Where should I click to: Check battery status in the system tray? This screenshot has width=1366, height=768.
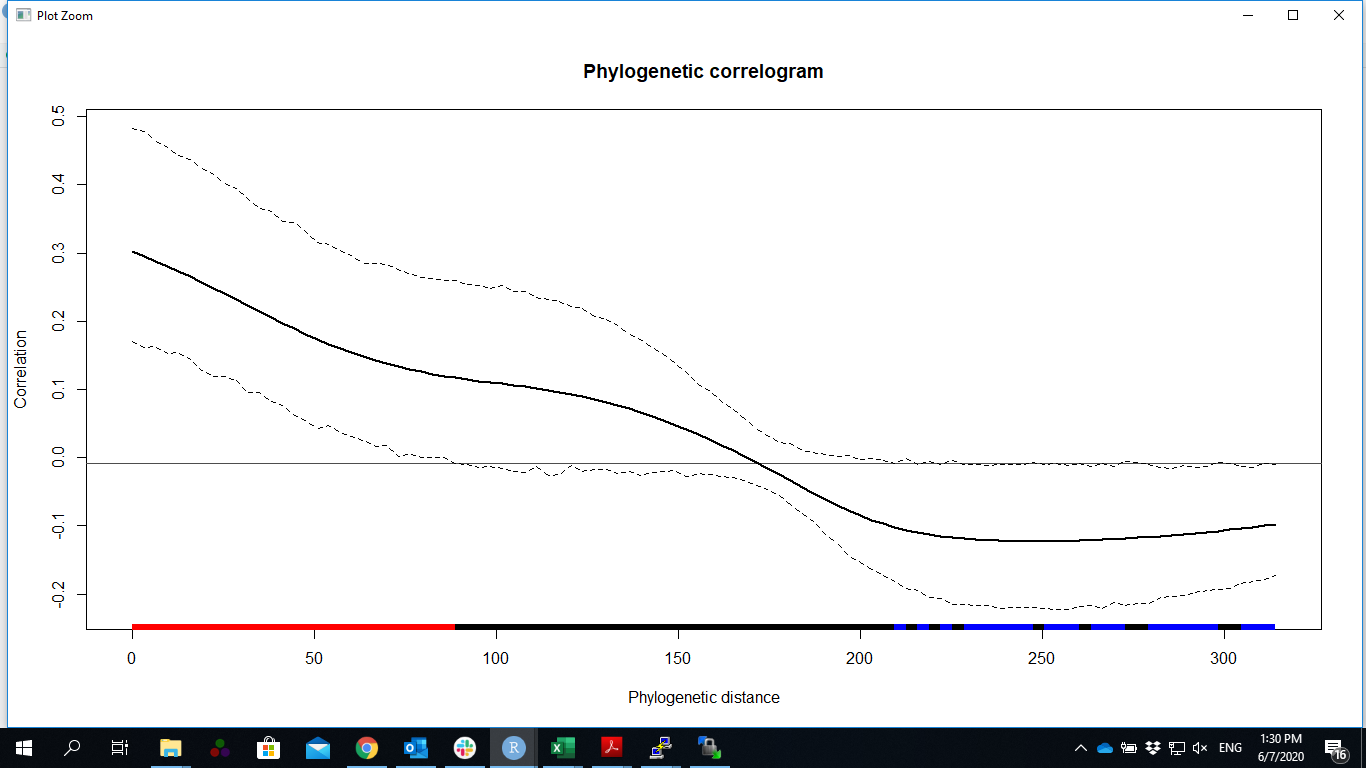point(1129,748)
